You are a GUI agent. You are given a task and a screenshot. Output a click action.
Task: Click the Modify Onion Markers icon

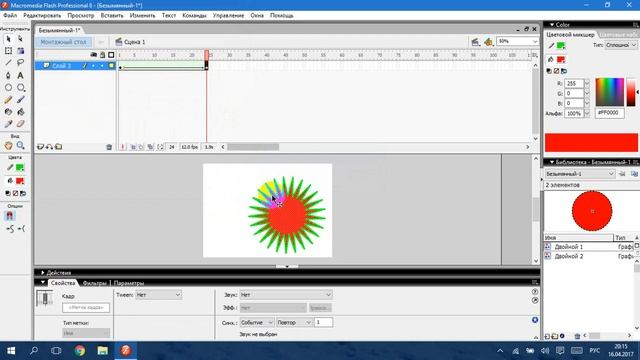click(x=160, y=147)
